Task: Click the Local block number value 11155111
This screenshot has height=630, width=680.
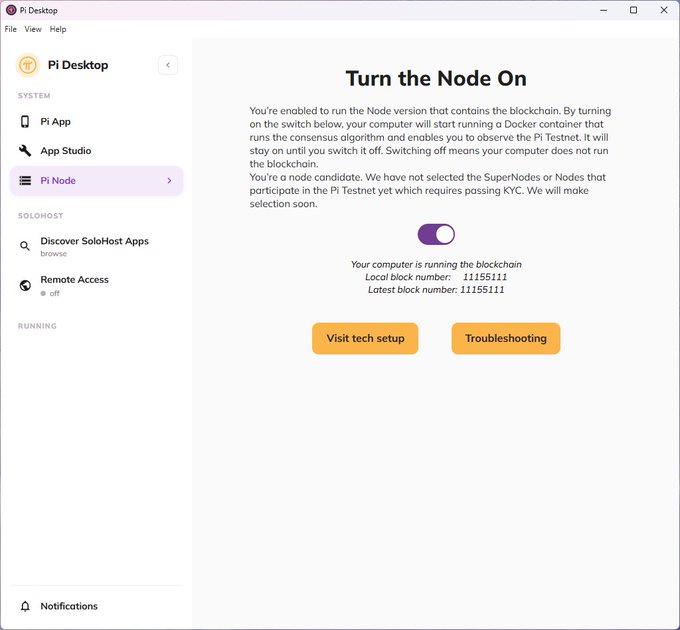Action: pyautogui.click(x=485, y=277)
